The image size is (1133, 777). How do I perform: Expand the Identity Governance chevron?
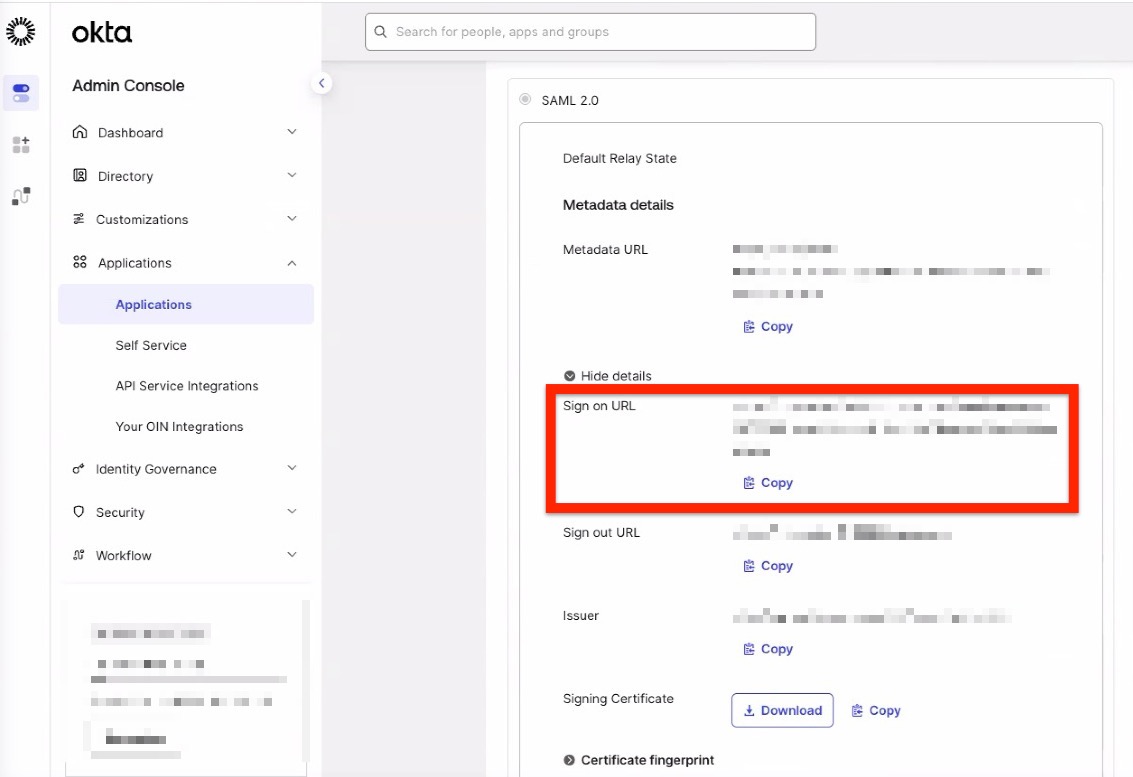pyautogui.click(x=292, y=468)
